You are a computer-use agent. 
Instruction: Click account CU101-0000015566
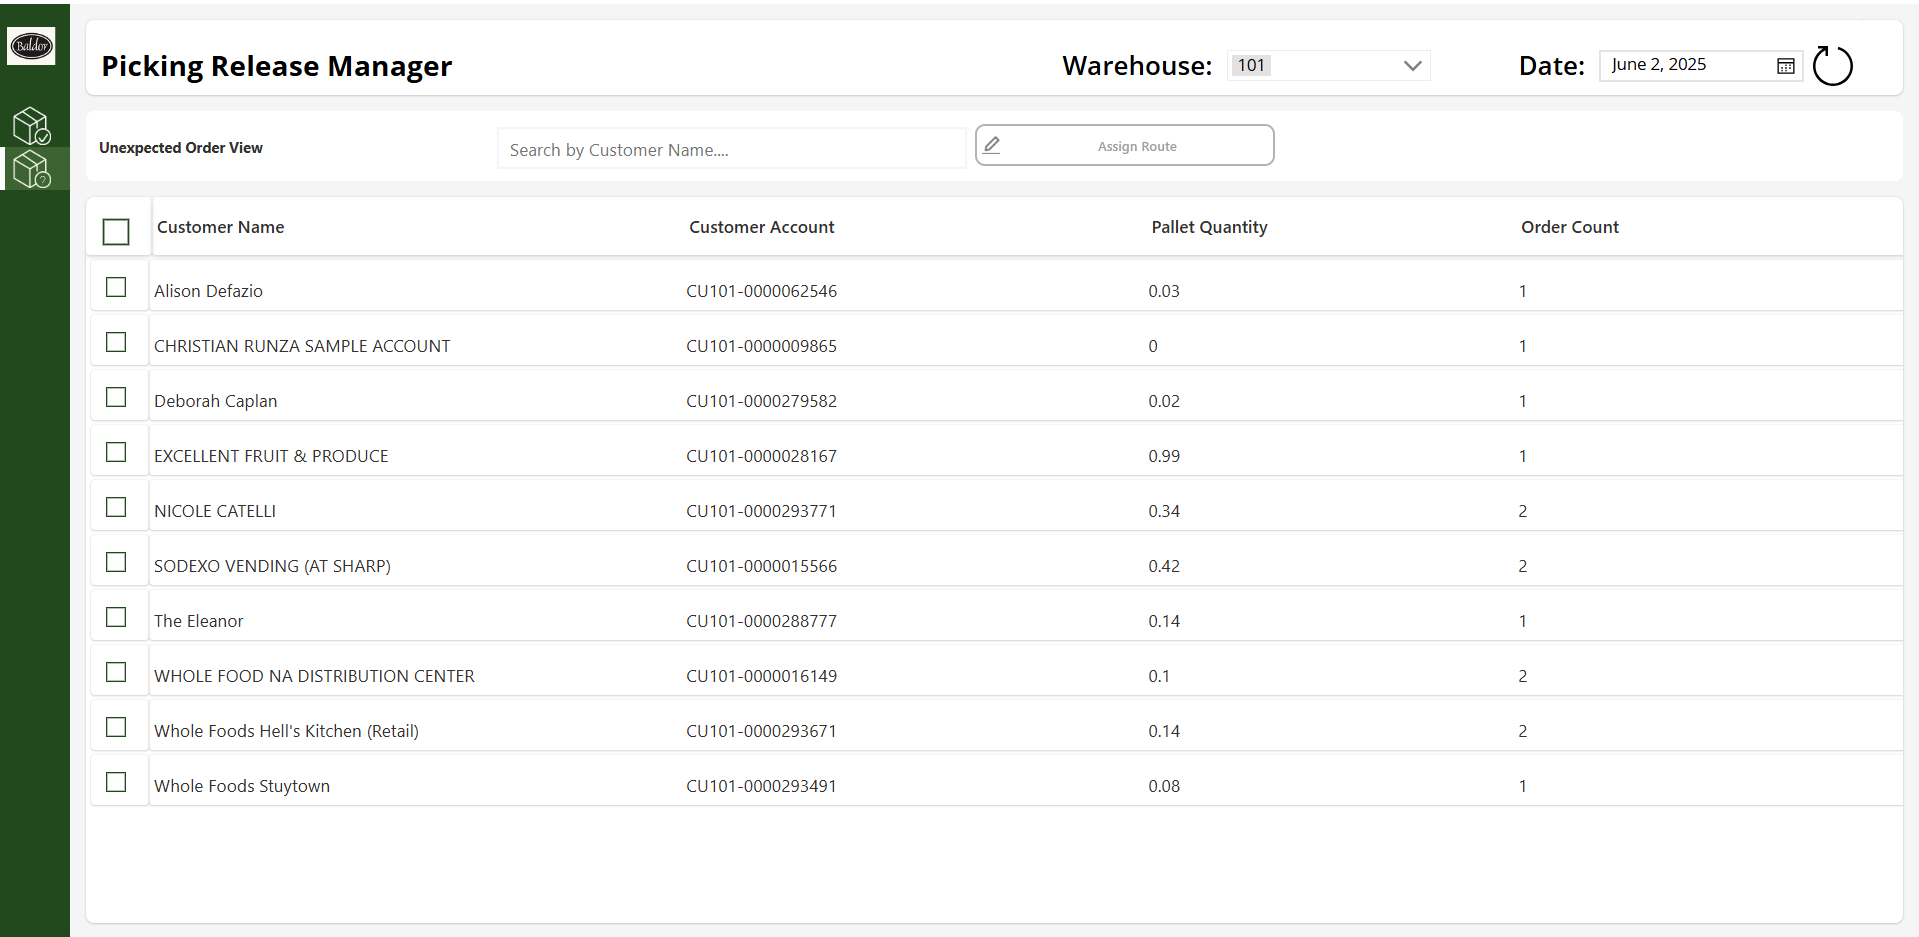coord(761,566)
